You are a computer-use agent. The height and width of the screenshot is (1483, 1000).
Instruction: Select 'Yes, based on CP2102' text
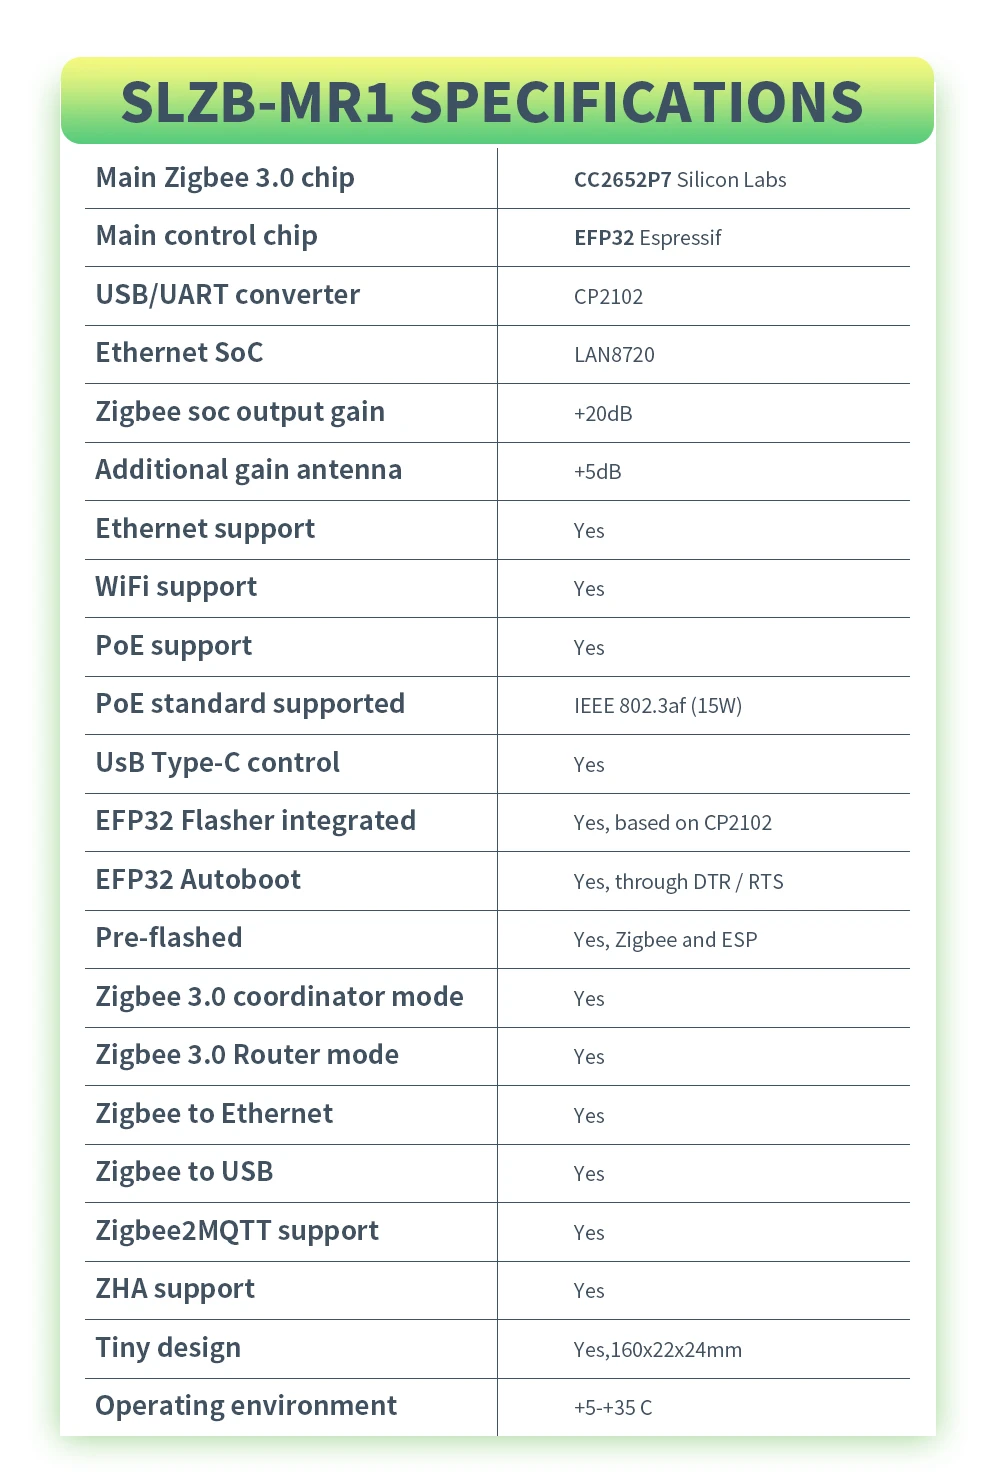click(673, 823)
